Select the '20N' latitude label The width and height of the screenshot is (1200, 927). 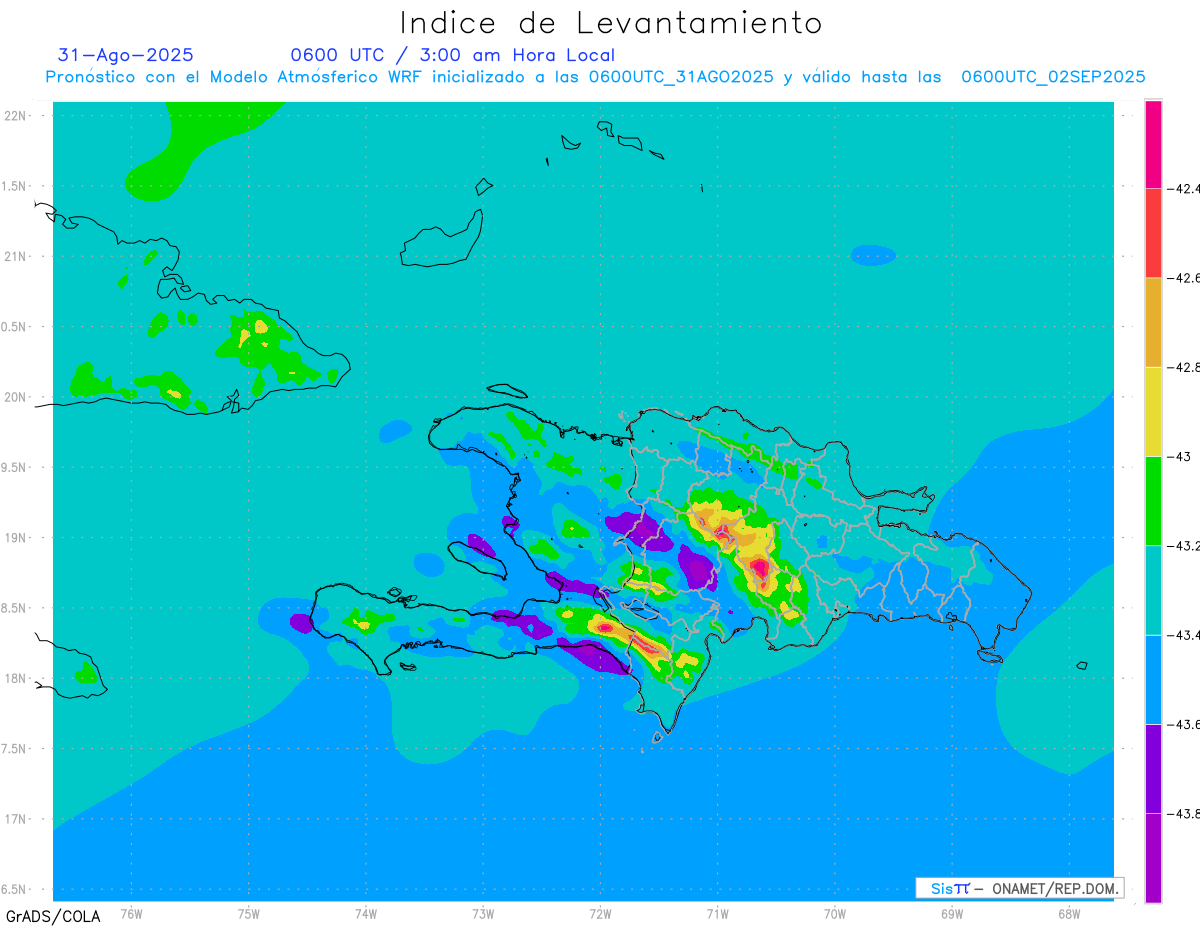(x=15, y=397)
